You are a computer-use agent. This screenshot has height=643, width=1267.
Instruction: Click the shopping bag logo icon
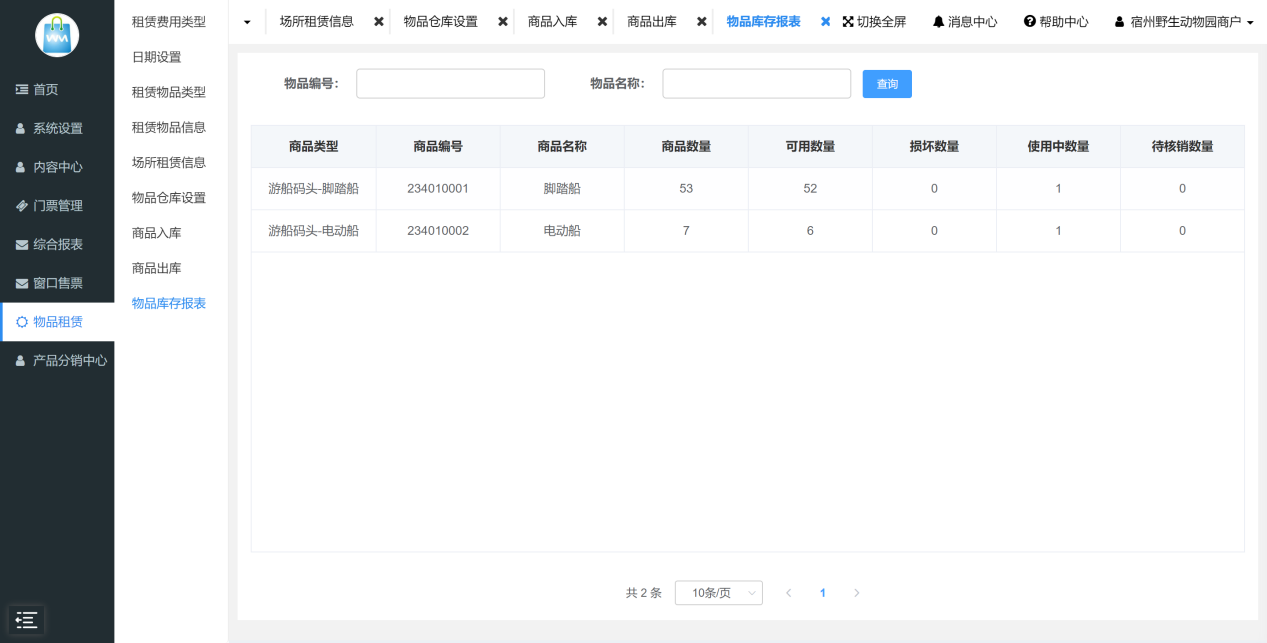tap(57, 35)
